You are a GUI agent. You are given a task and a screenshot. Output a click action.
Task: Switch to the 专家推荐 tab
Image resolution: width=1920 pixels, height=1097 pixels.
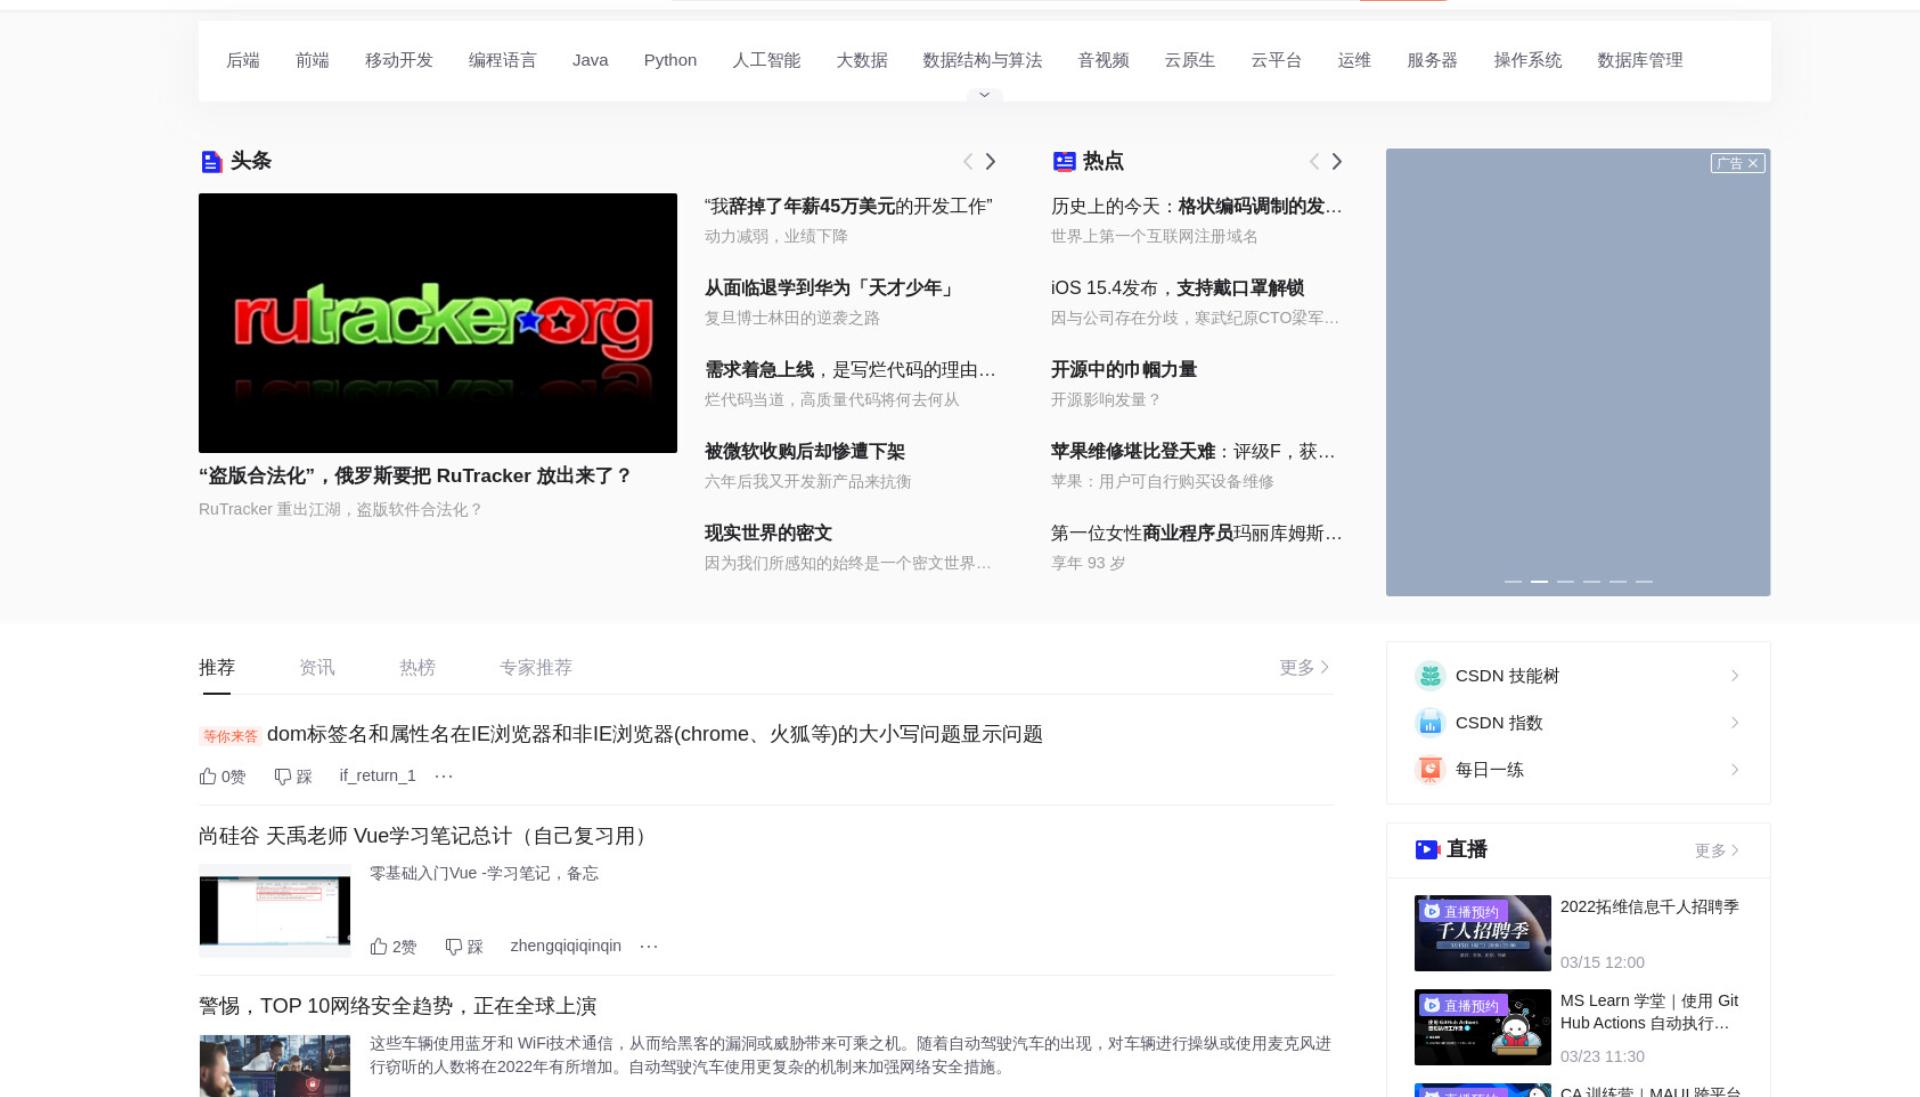[536, 667]
